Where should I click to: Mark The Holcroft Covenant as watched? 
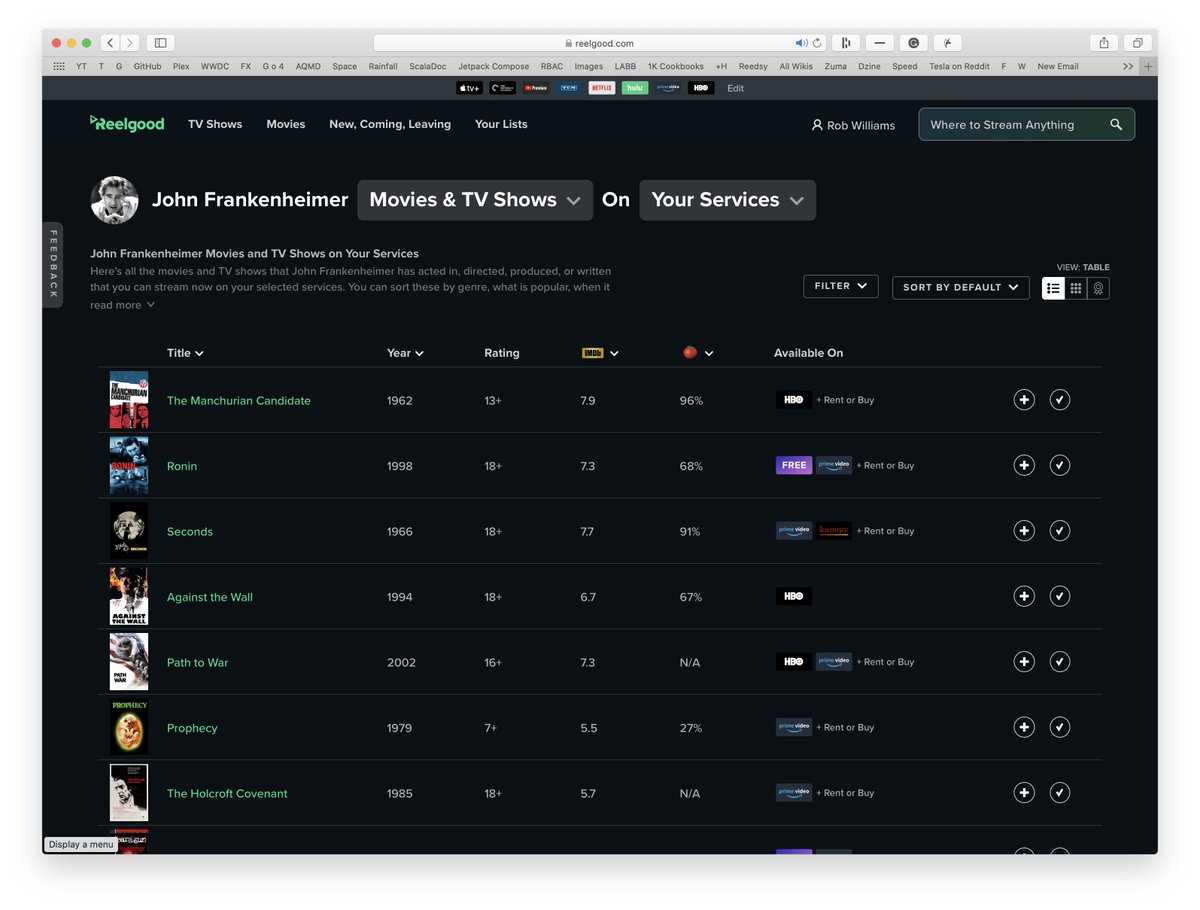1060,793
